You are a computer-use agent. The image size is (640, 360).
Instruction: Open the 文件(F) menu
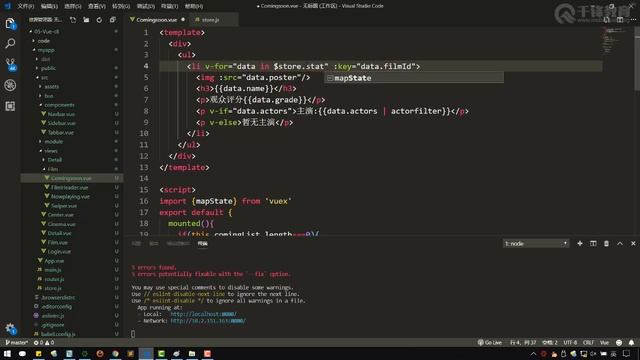[x=25, y=6]
